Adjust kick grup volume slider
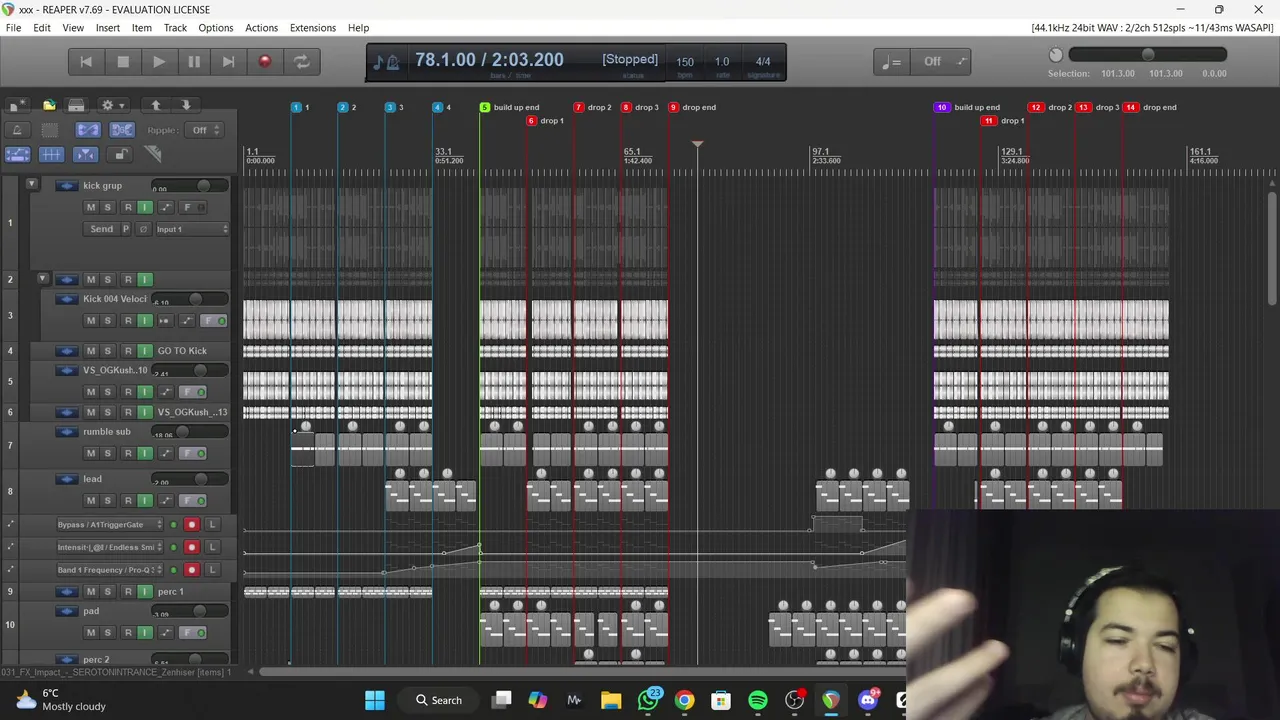 point(188,186)
